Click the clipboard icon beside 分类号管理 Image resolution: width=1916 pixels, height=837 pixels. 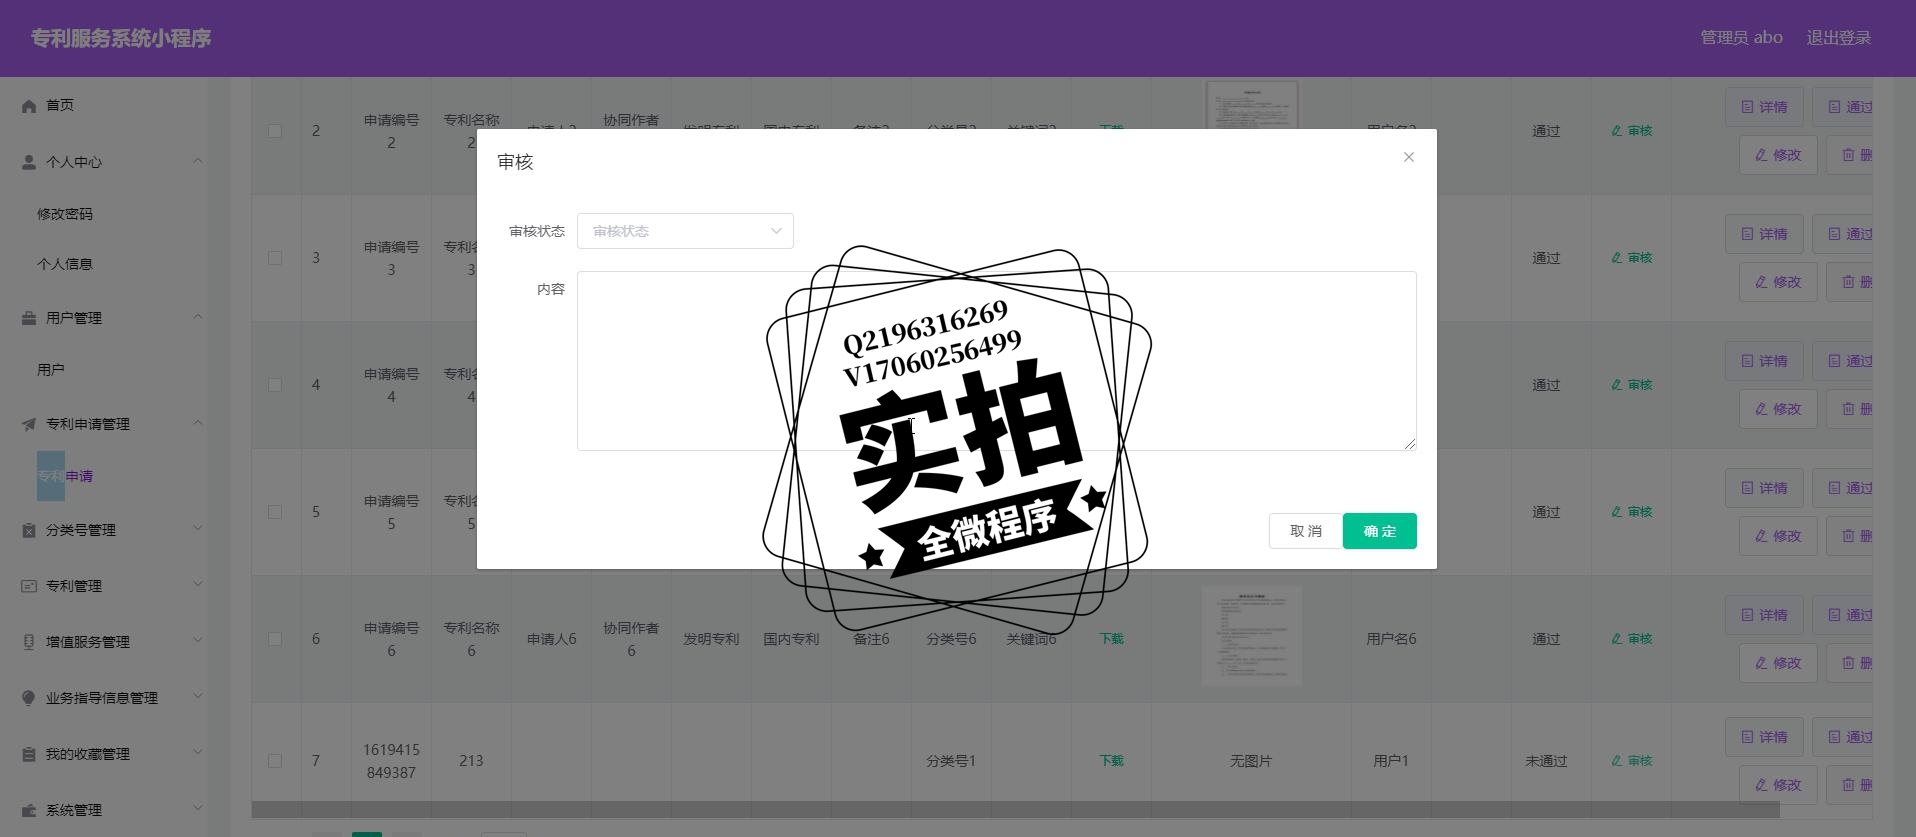coord(29,530)
